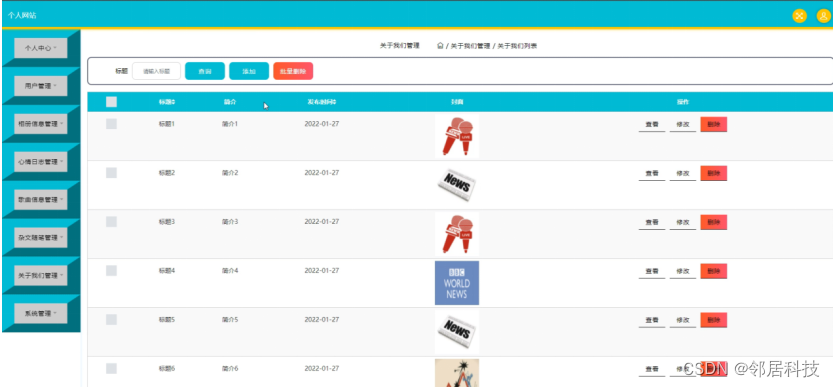
Task: Click 查看 for row 标题4
Action: point(652,271)
